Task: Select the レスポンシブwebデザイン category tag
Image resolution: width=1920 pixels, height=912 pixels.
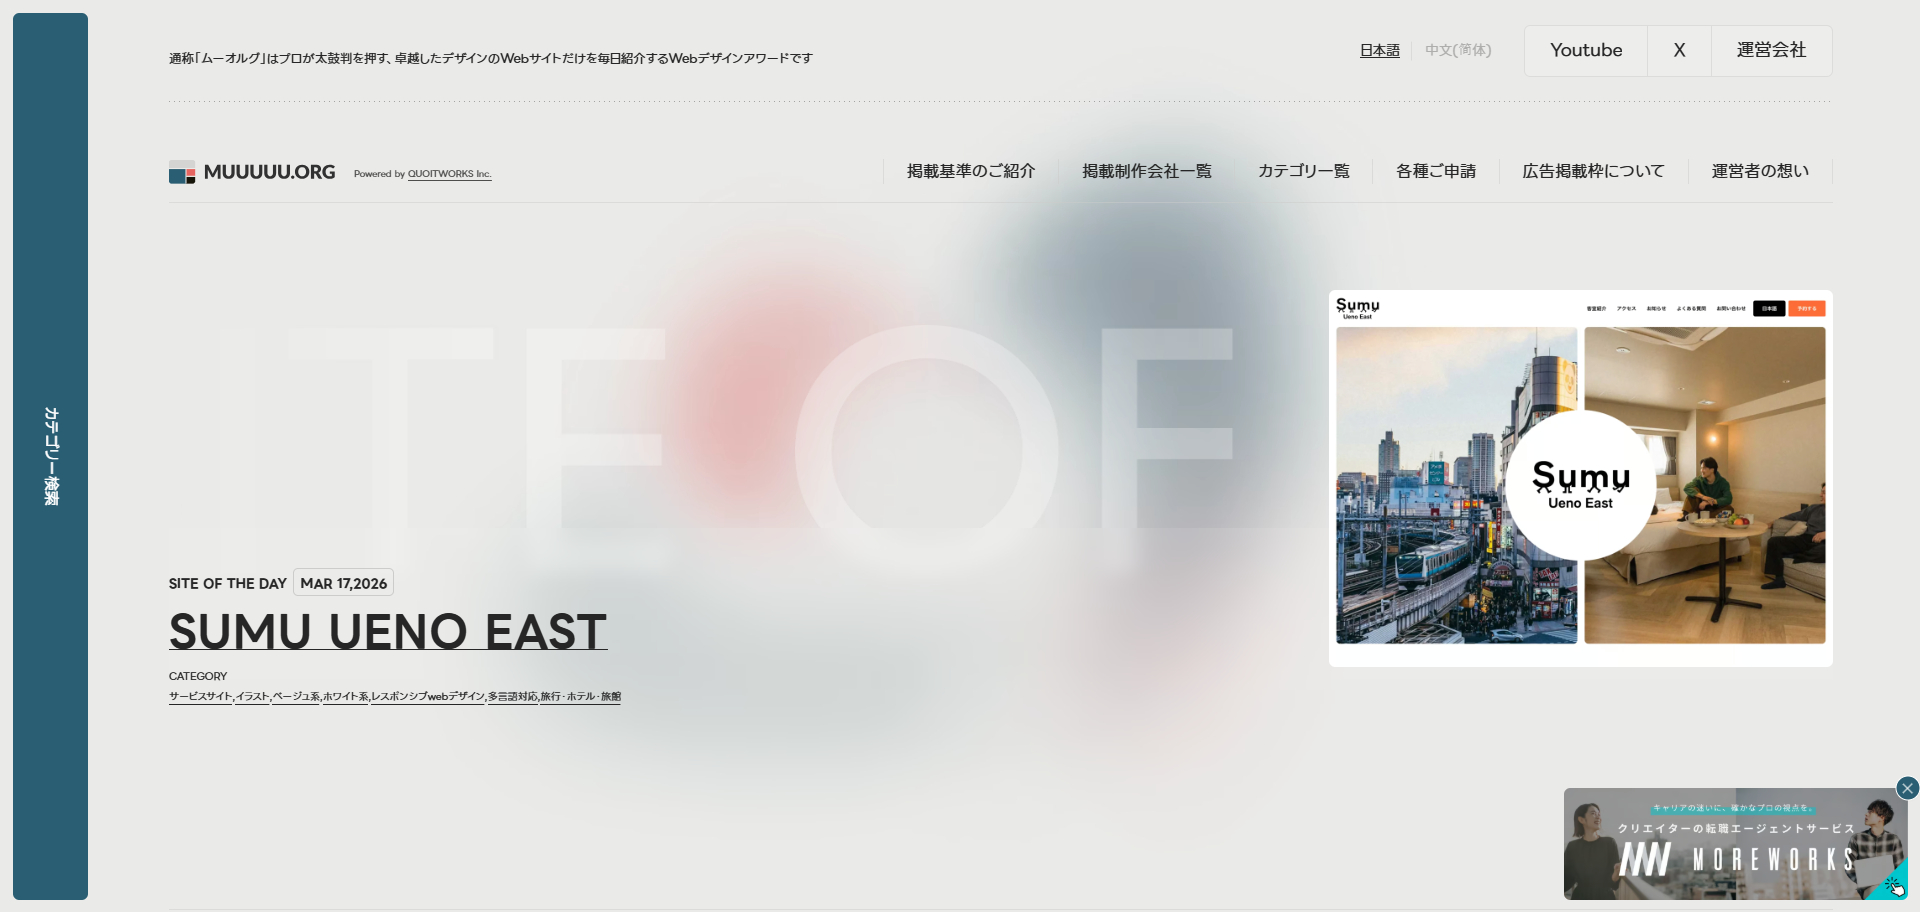Action: pyautogui.click(x=428, y=697)
